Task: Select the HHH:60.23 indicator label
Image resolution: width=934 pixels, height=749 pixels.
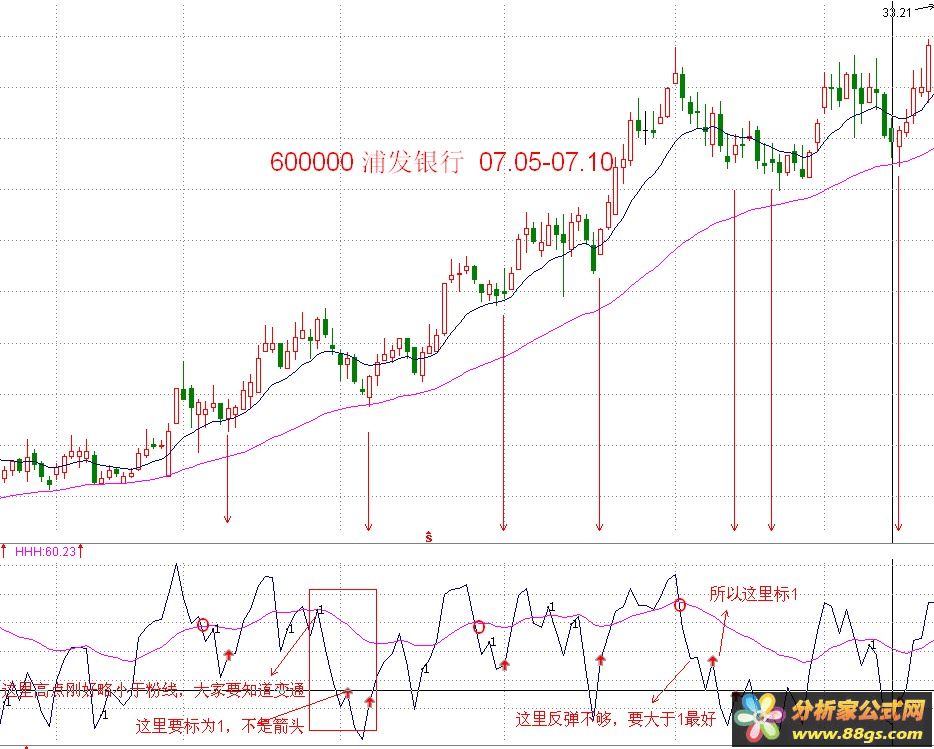Action: tap(45, 552)
